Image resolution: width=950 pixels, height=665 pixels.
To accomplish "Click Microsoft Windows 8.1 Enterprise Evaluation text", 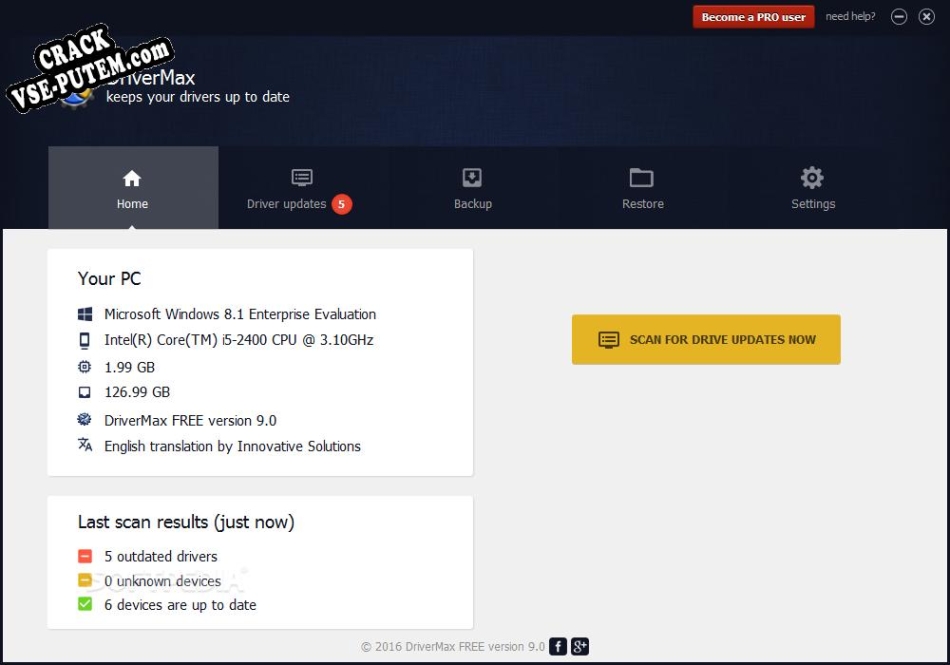I will coord(240,314).
